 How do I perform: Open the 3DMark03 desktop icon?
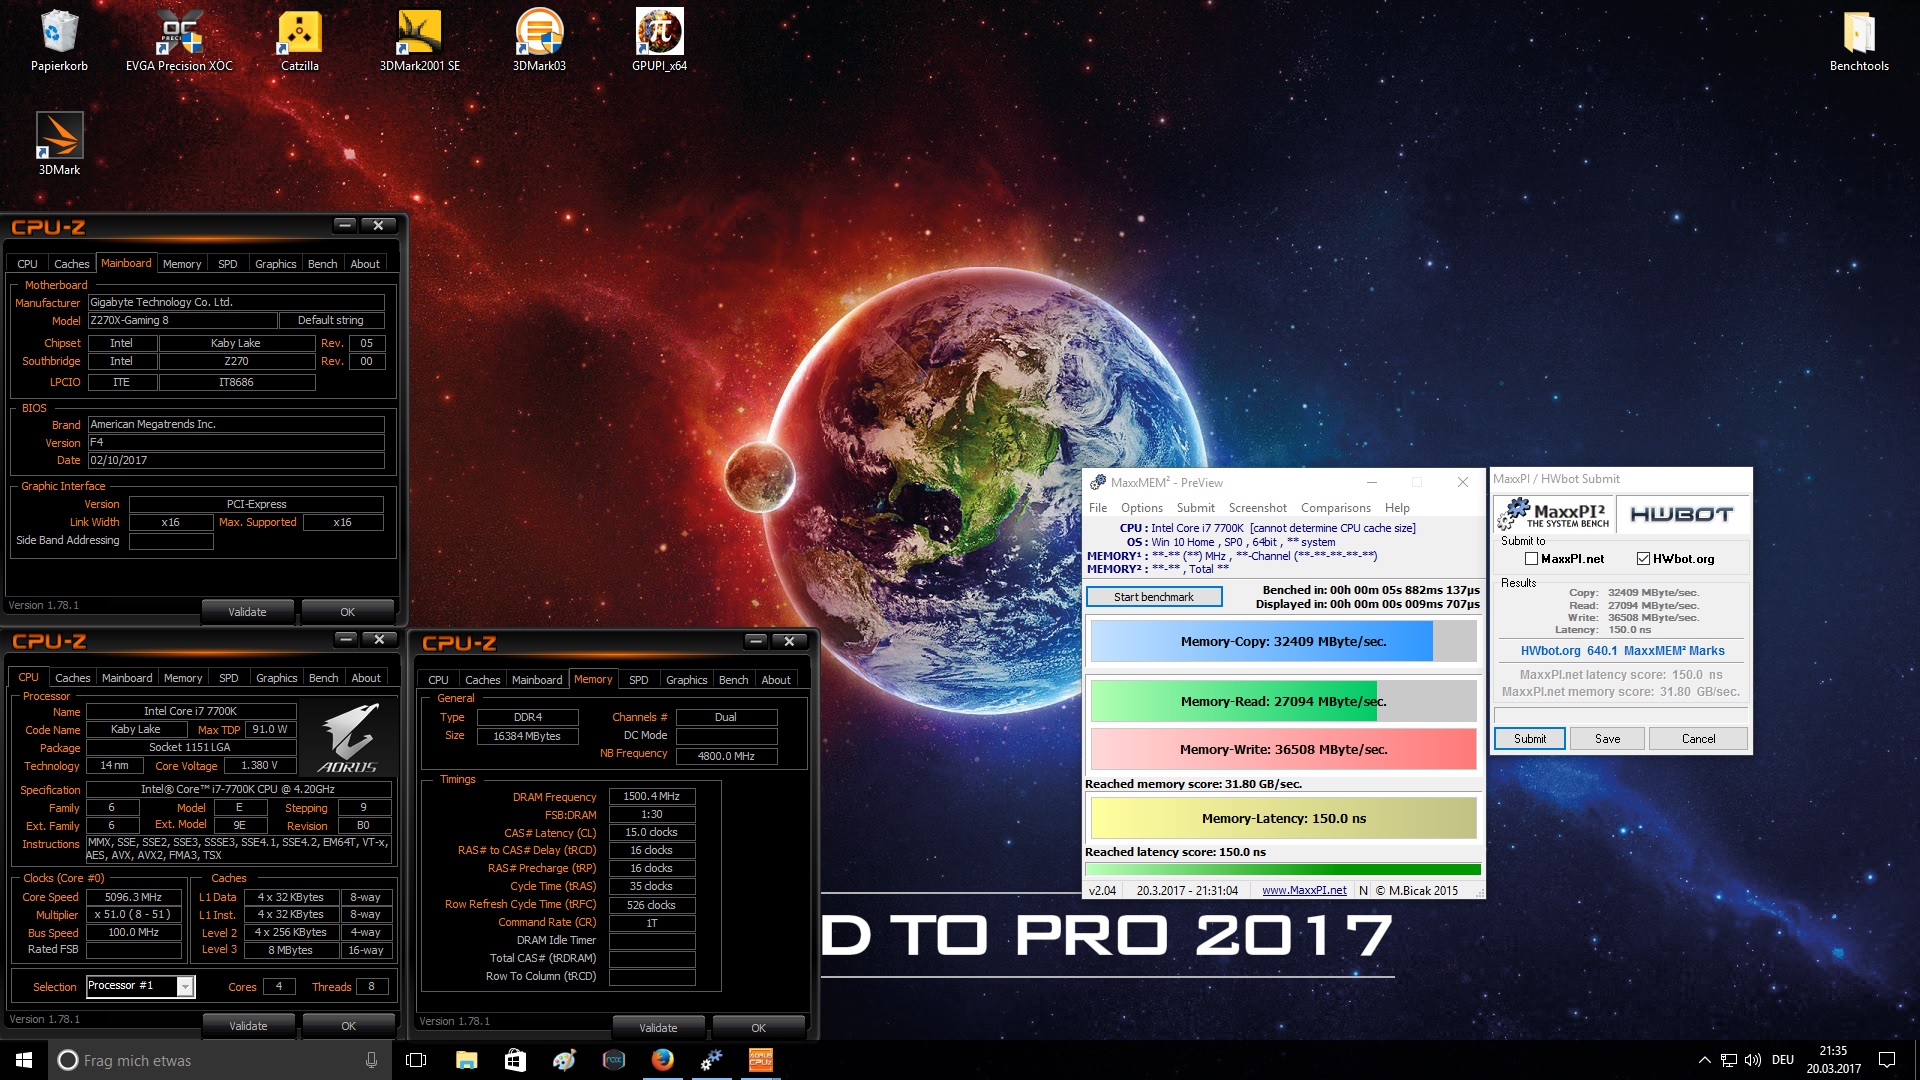pyautogui.click(x=539, y=40)
